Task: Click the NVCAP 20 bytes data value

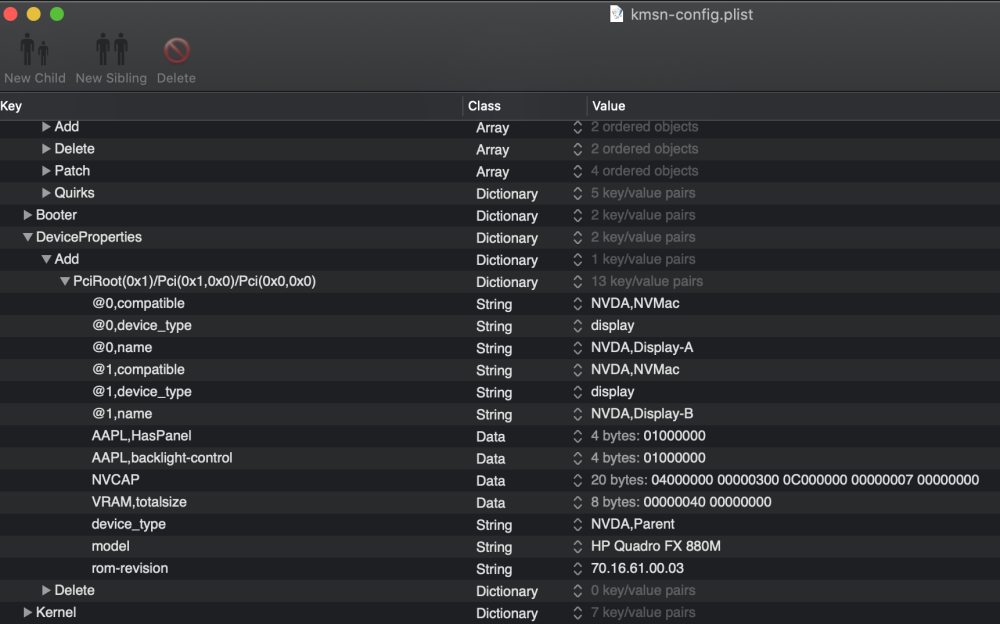Action: (784, 480)
